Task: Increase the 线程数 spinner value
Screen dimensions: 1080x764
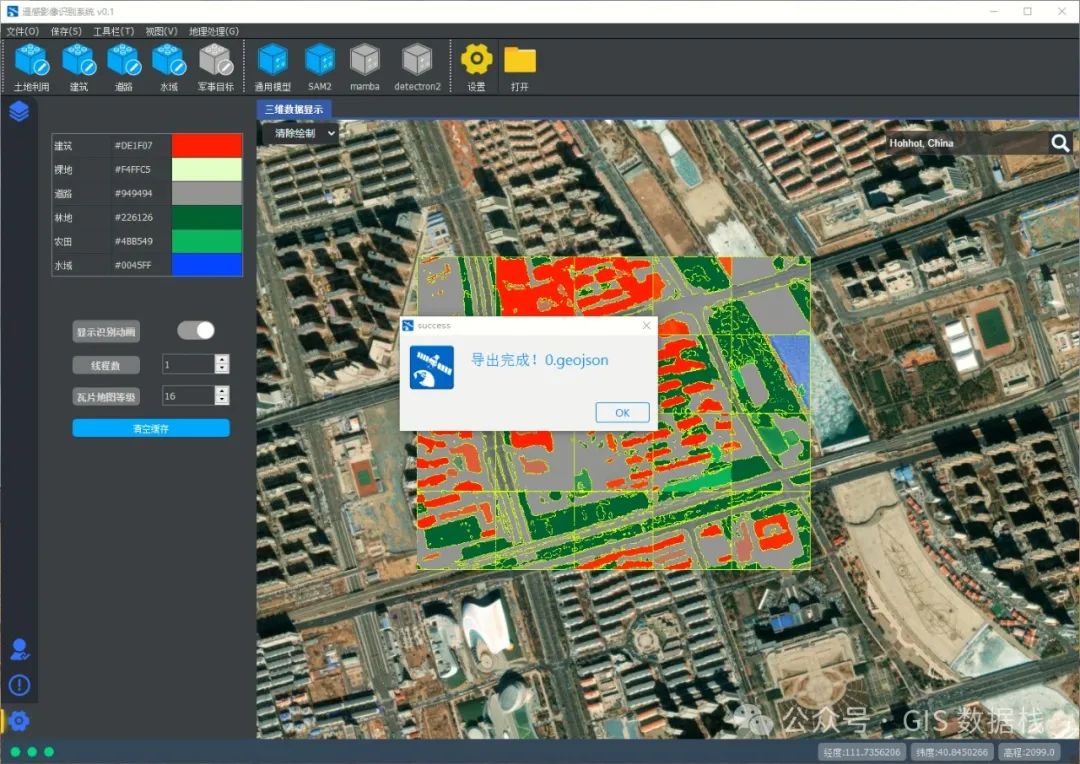Action: pyautogui.click(x=222, y=359)
